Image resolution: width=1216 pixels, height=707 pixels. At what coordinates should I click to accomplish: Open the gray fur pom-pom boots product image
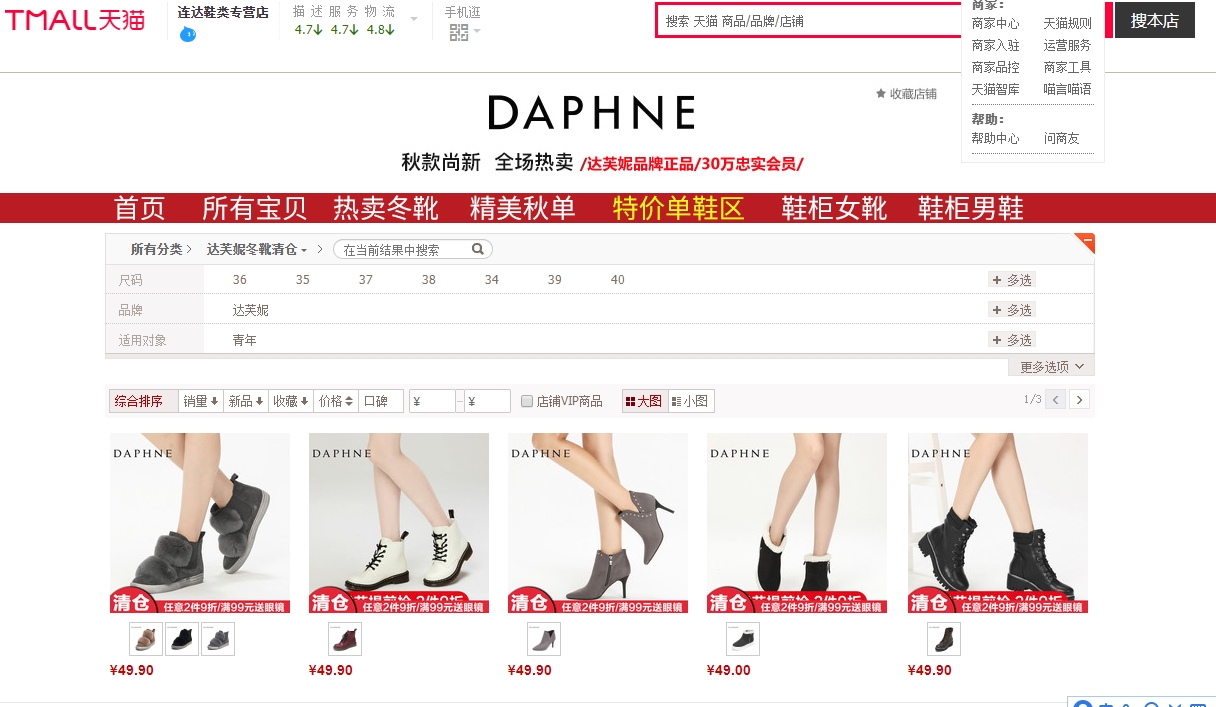tap(200, 523)
